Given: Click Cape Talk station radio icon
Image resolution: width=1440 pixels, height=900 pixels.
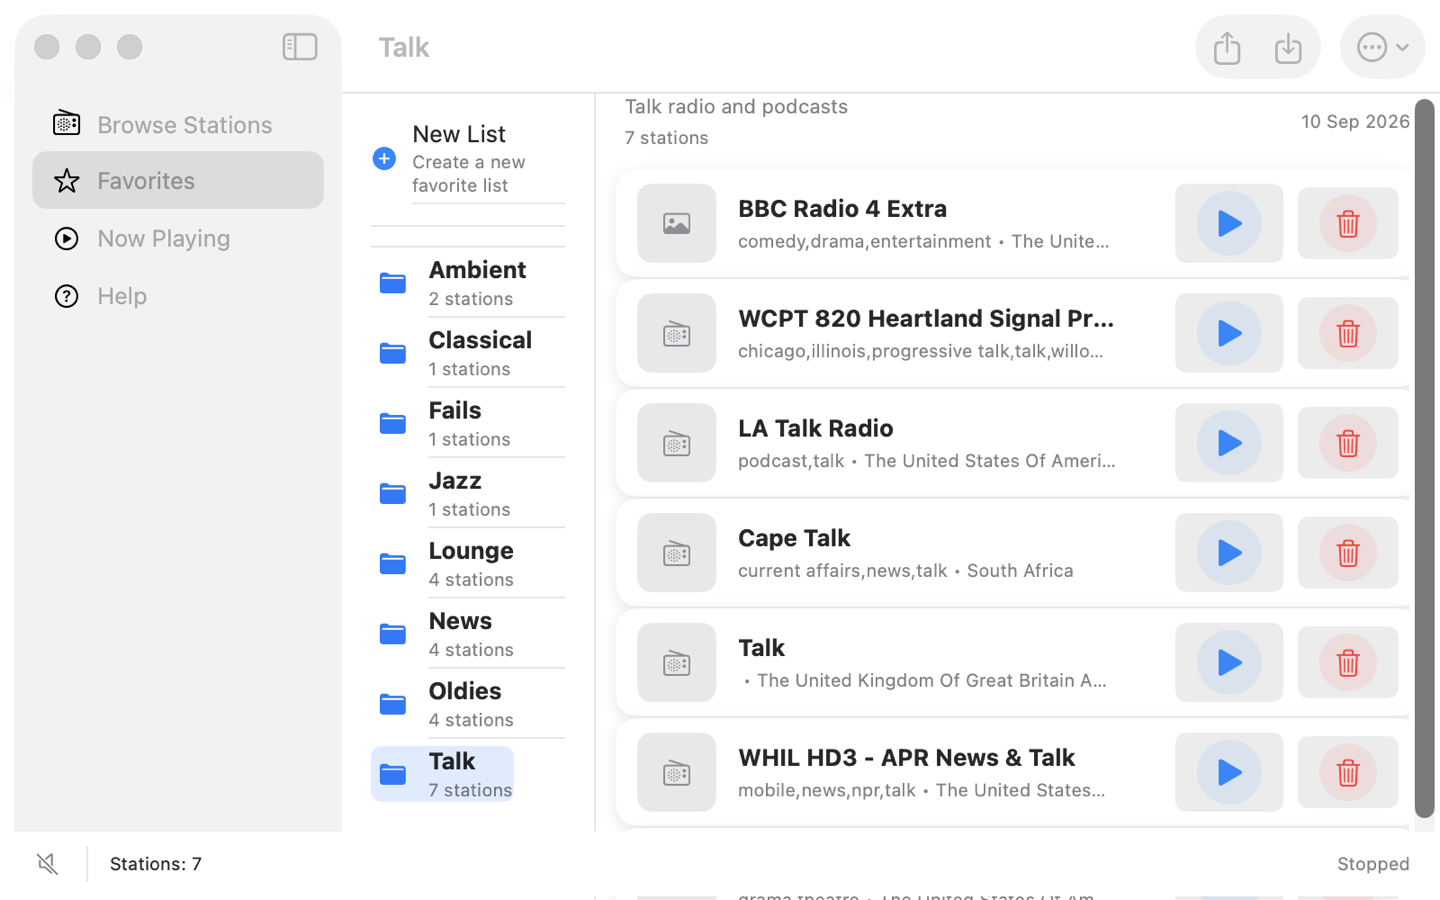Looking at the screenshot, I should (677, 553).
